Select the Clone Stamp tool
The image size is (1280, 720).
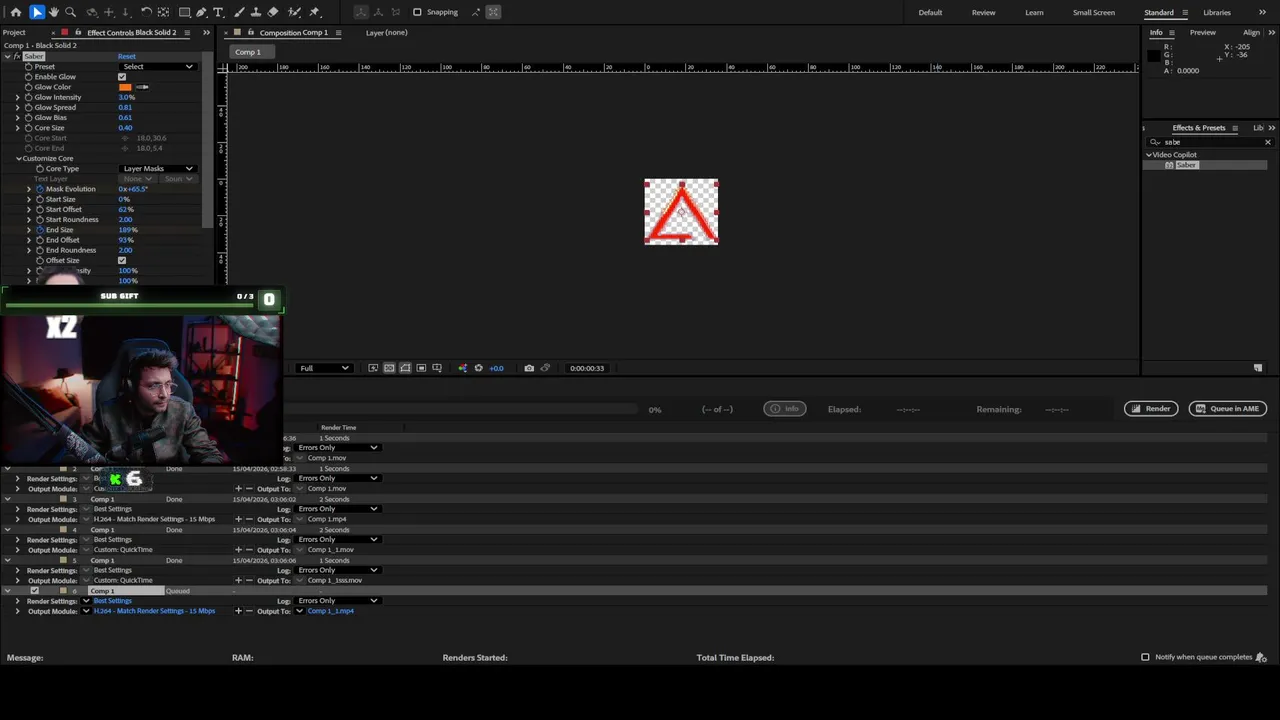pyautogui.click(x=254, y=12)
